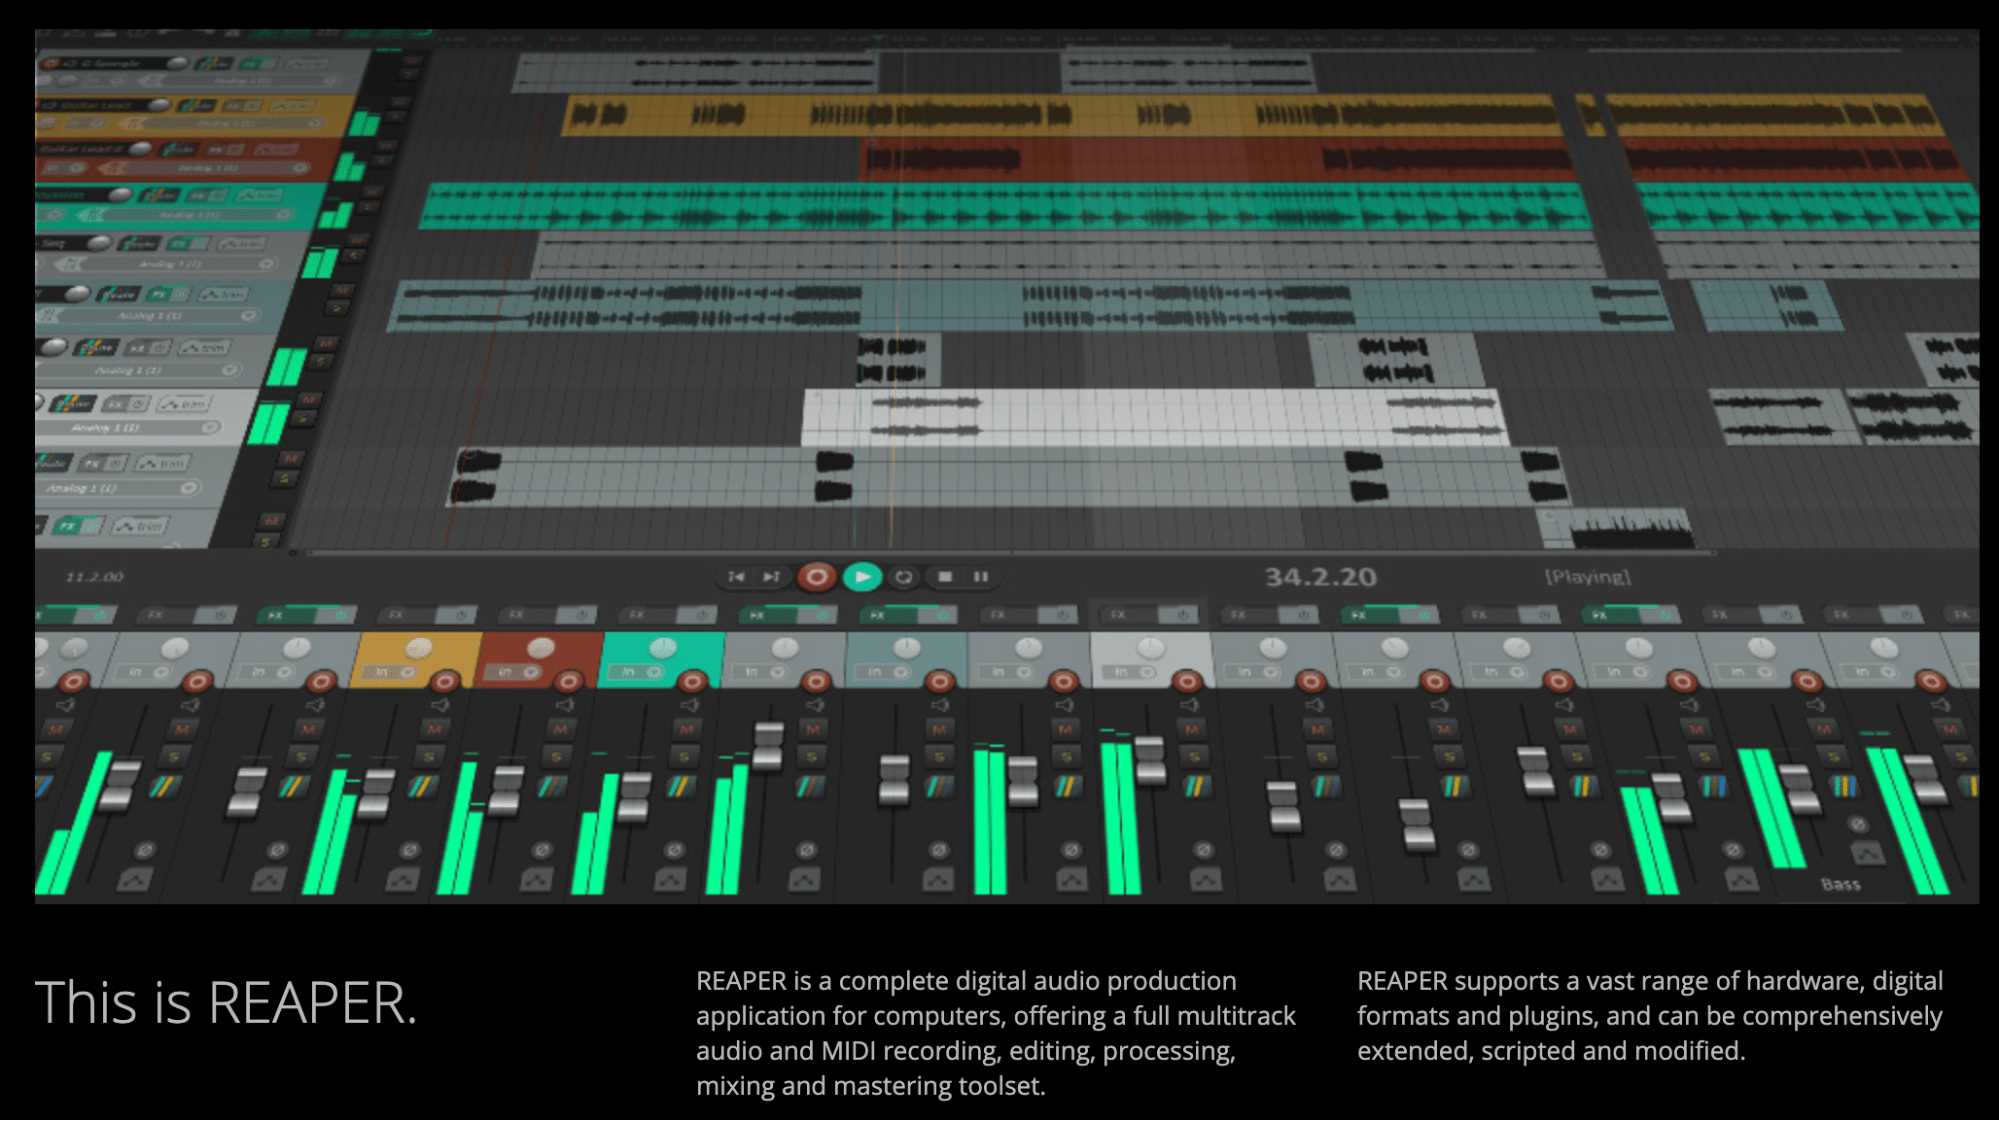Image resolution: width=1999 pixels, height=1121 pixels.
Task: Click the "This is REAPER." heading
Action: click(226, 1003)
